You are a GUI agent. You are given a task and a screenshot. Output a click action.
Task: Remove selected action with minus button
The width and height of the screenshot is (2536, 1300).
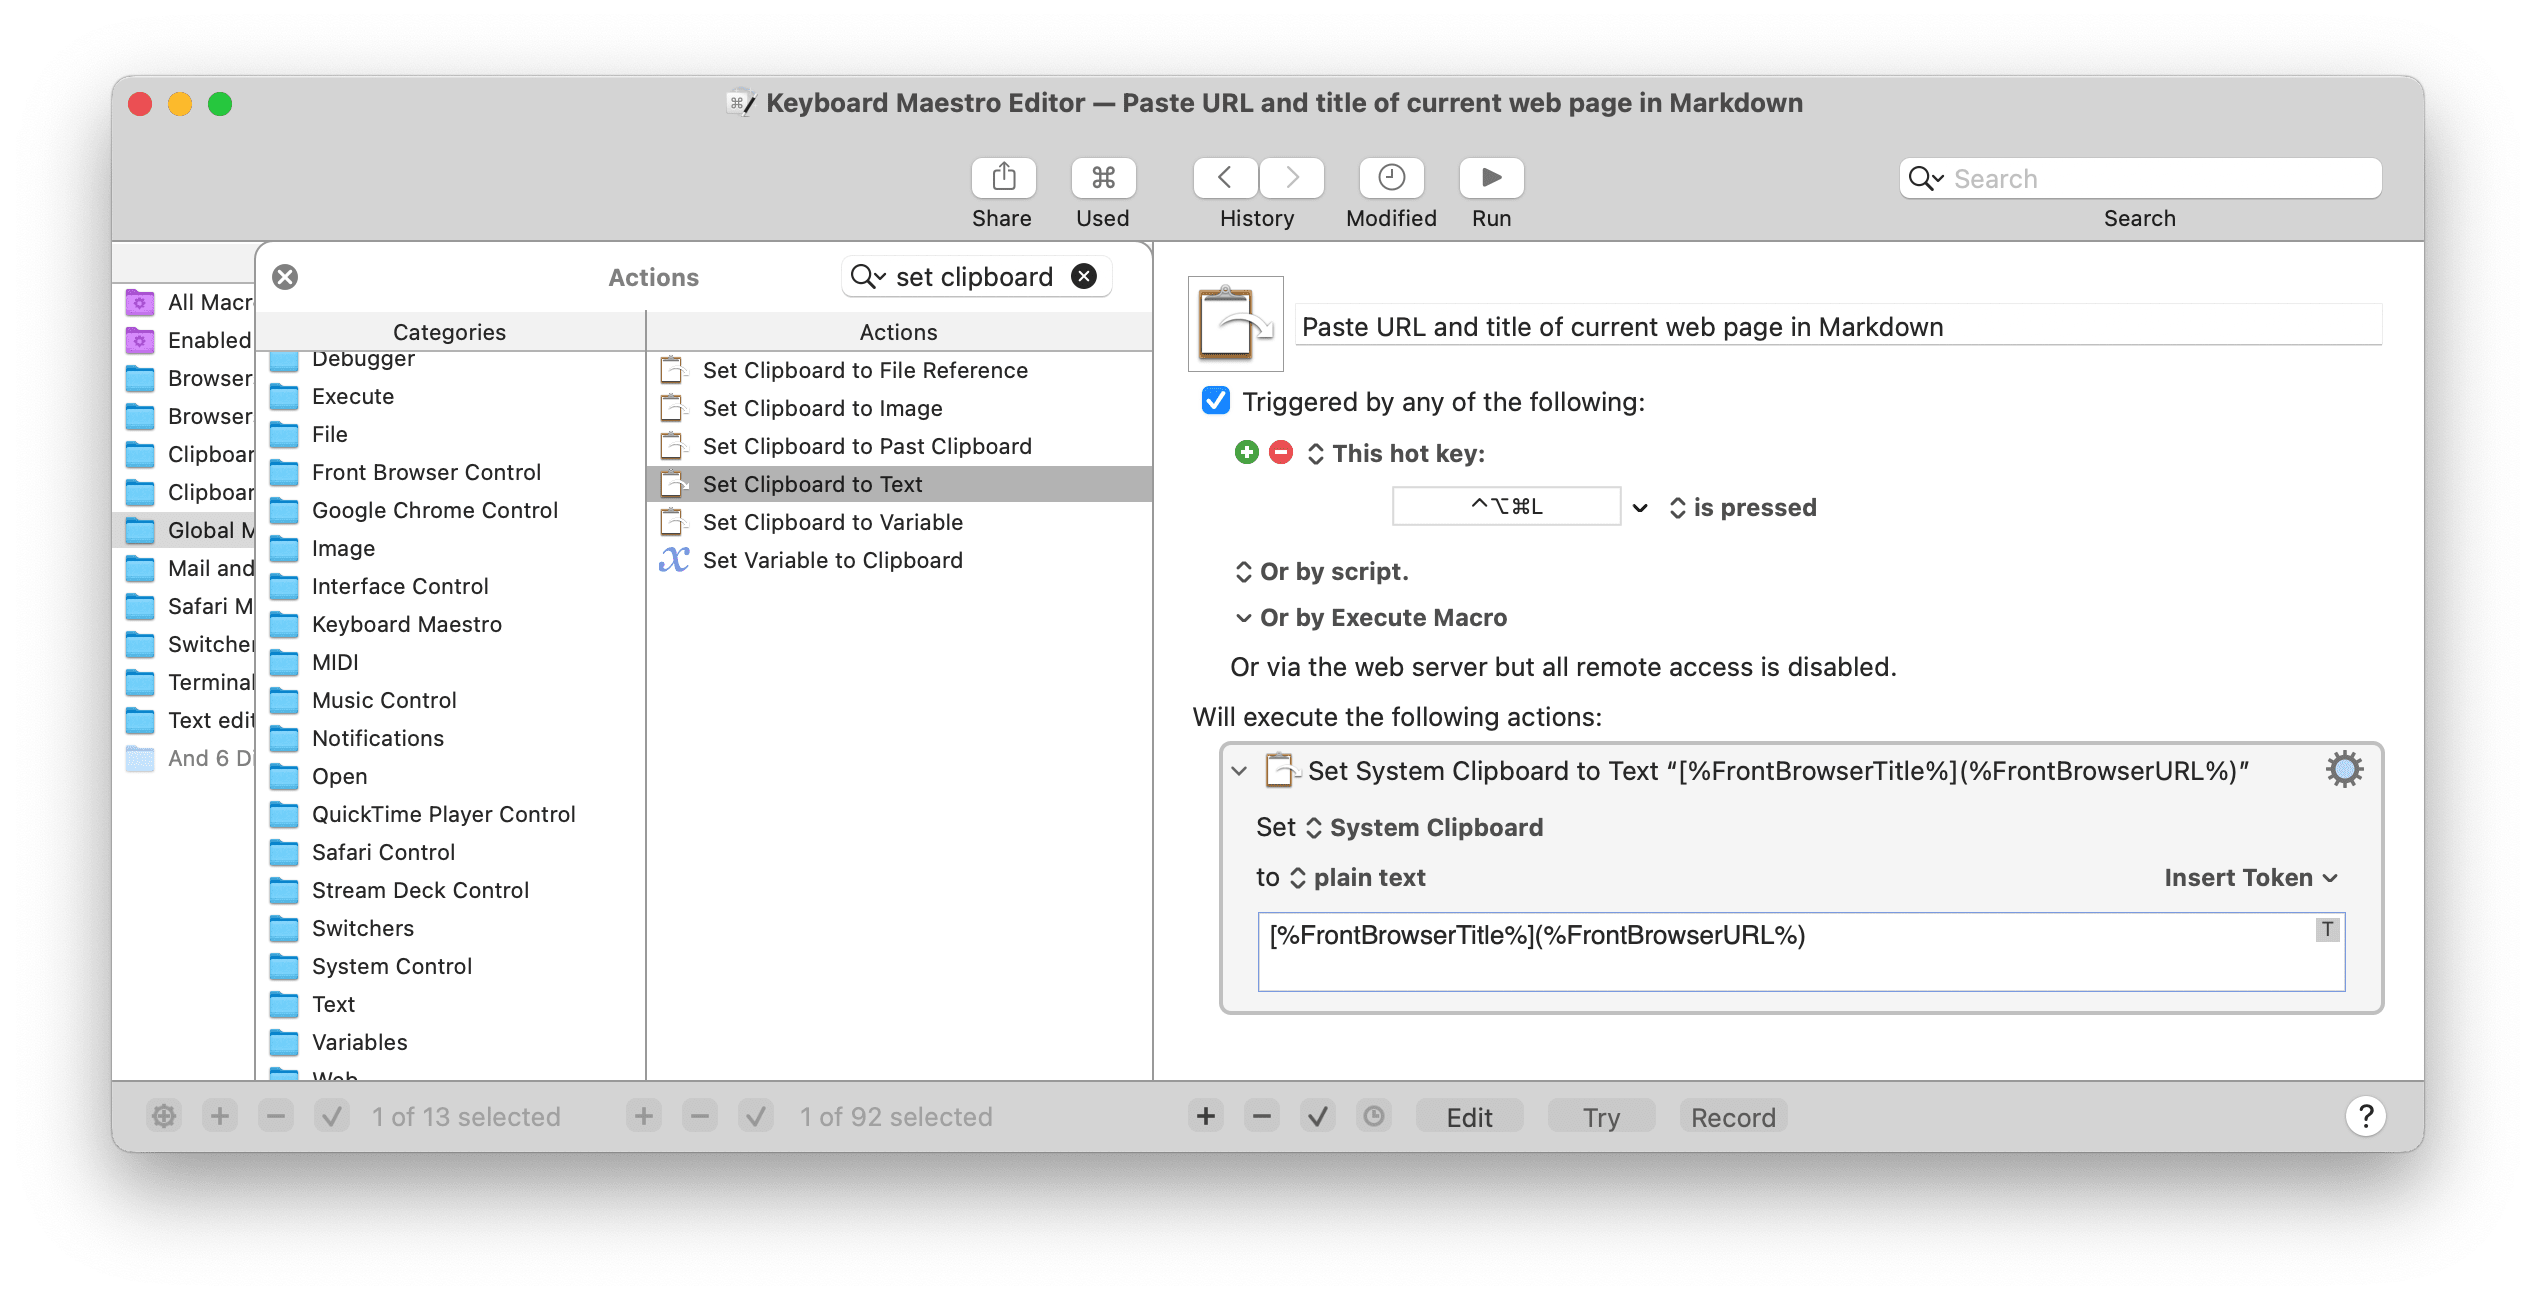[1262, 1116]
